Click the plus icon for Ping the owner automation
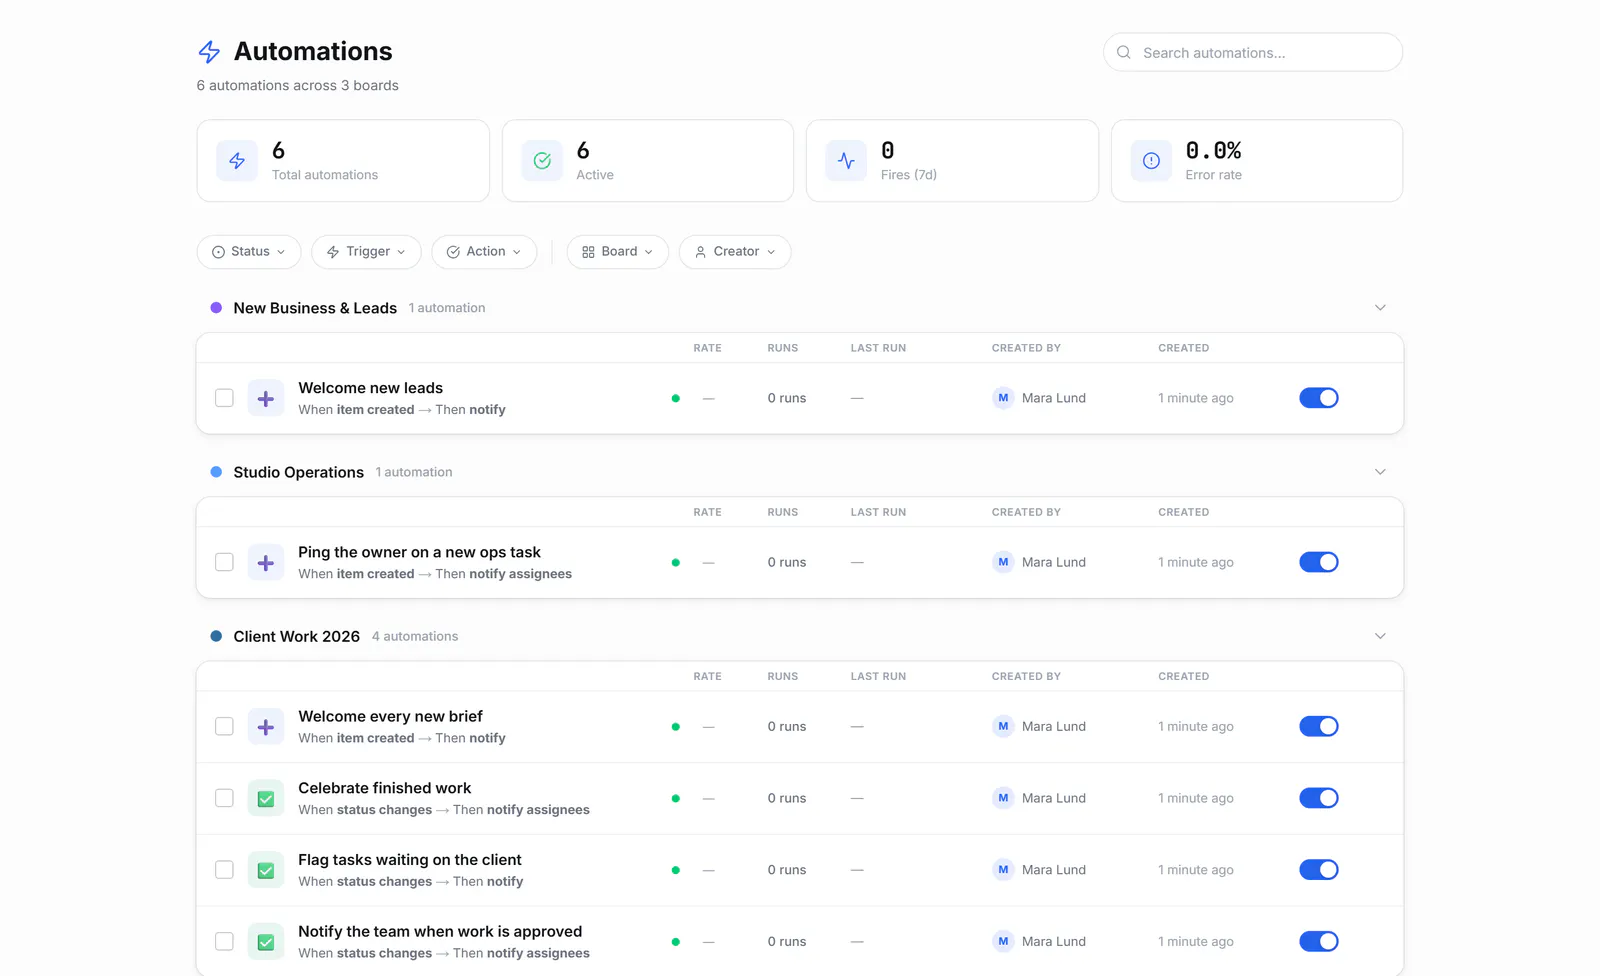 tap(266, 562)
